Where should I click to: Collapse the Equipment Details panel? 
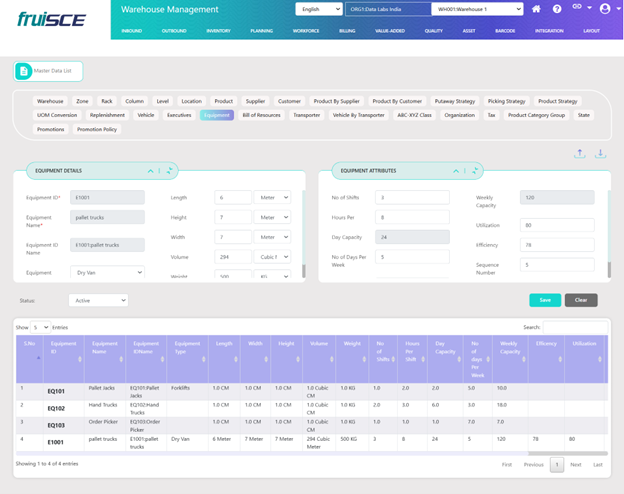point(150,171)
